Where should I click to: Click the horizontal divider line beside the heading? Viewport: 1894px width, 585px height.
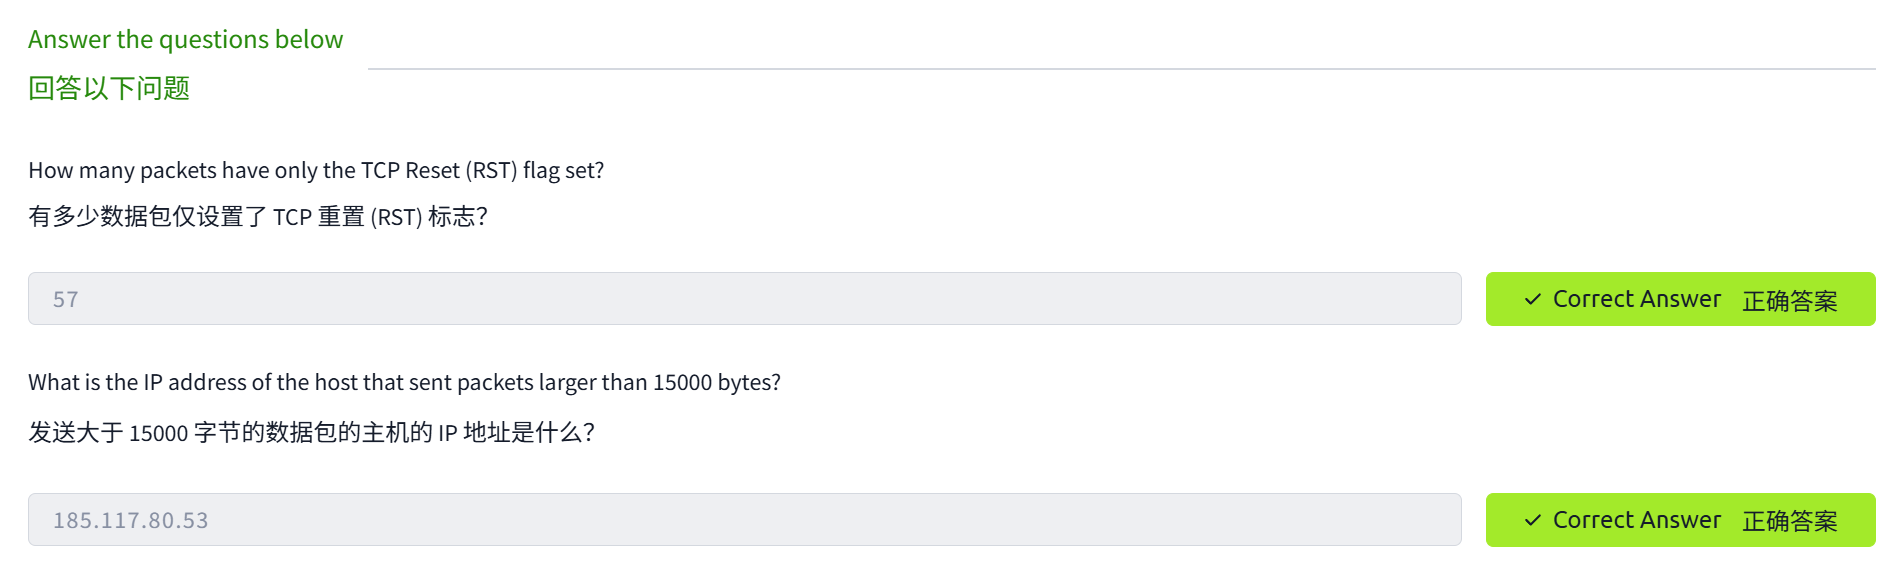pos(1120,69)
